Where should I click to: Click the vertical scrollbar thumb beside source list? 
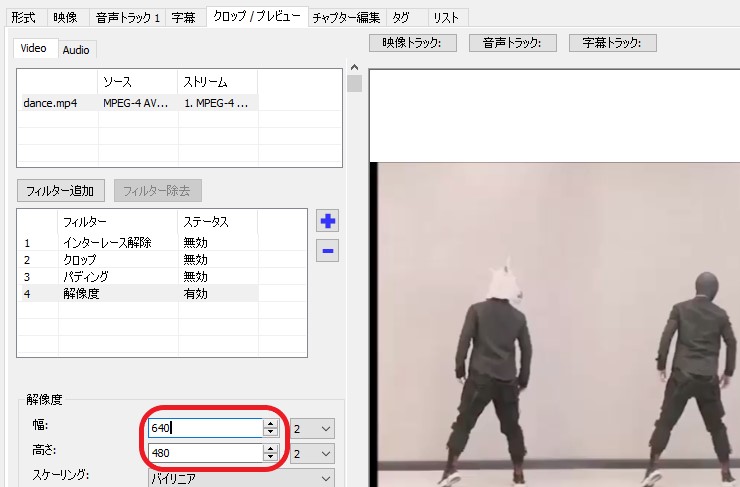(354, 82)
